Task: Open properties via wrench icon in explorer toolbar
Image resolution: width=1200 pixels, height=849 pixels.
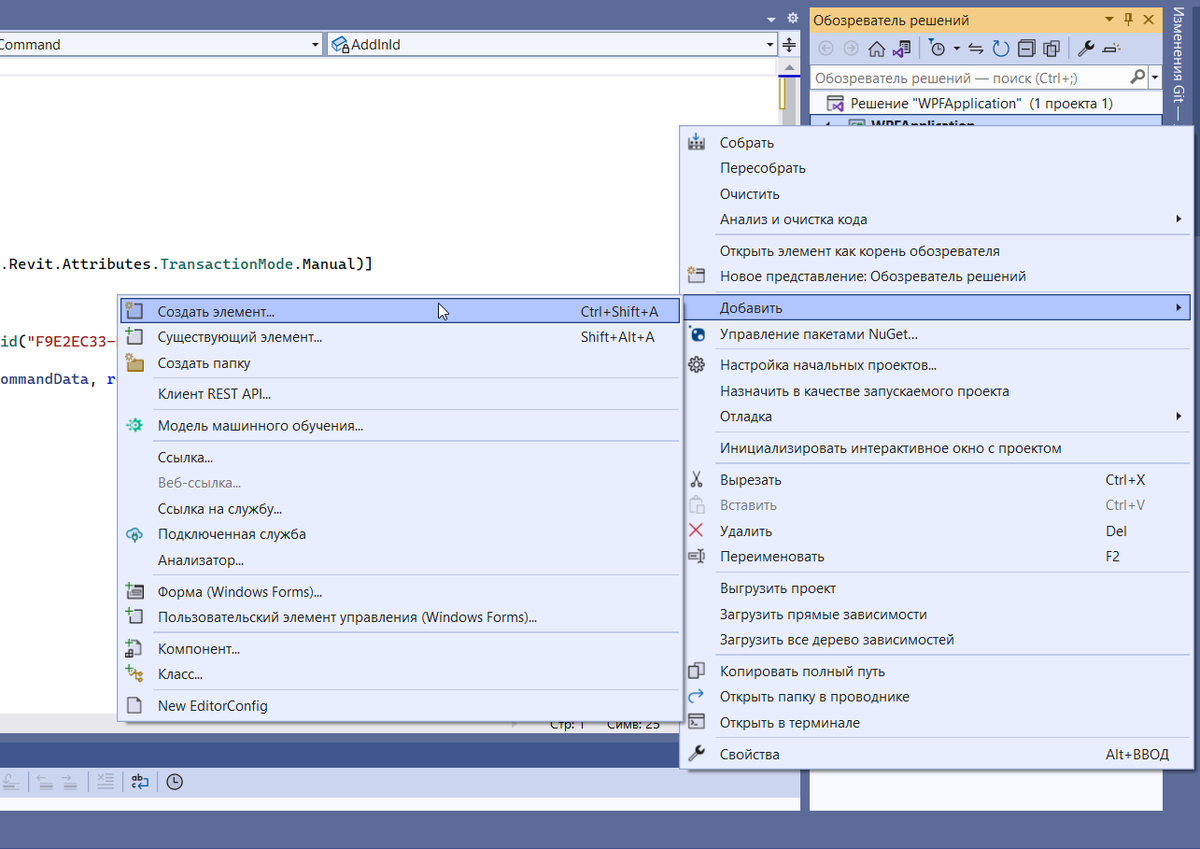Action: tap(1085, 48)
